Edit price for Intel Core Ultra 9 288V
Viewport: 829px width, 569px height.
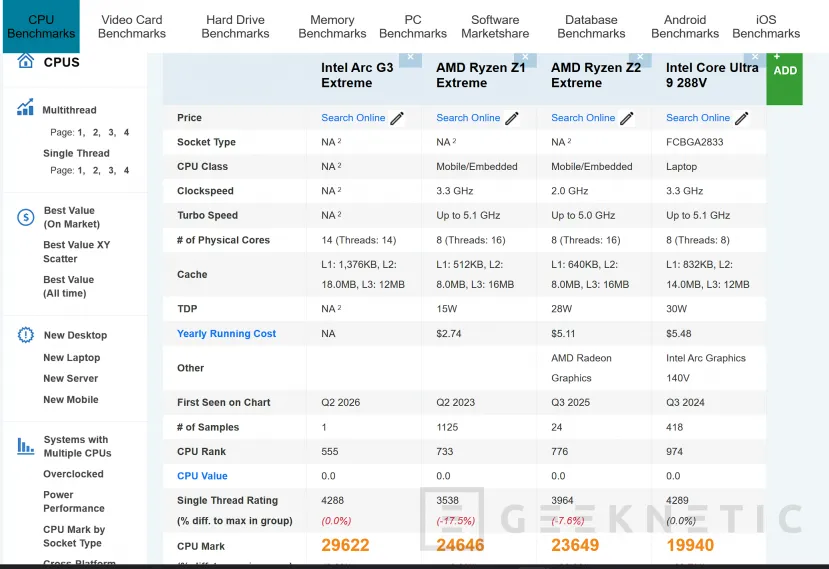[742, 118]
